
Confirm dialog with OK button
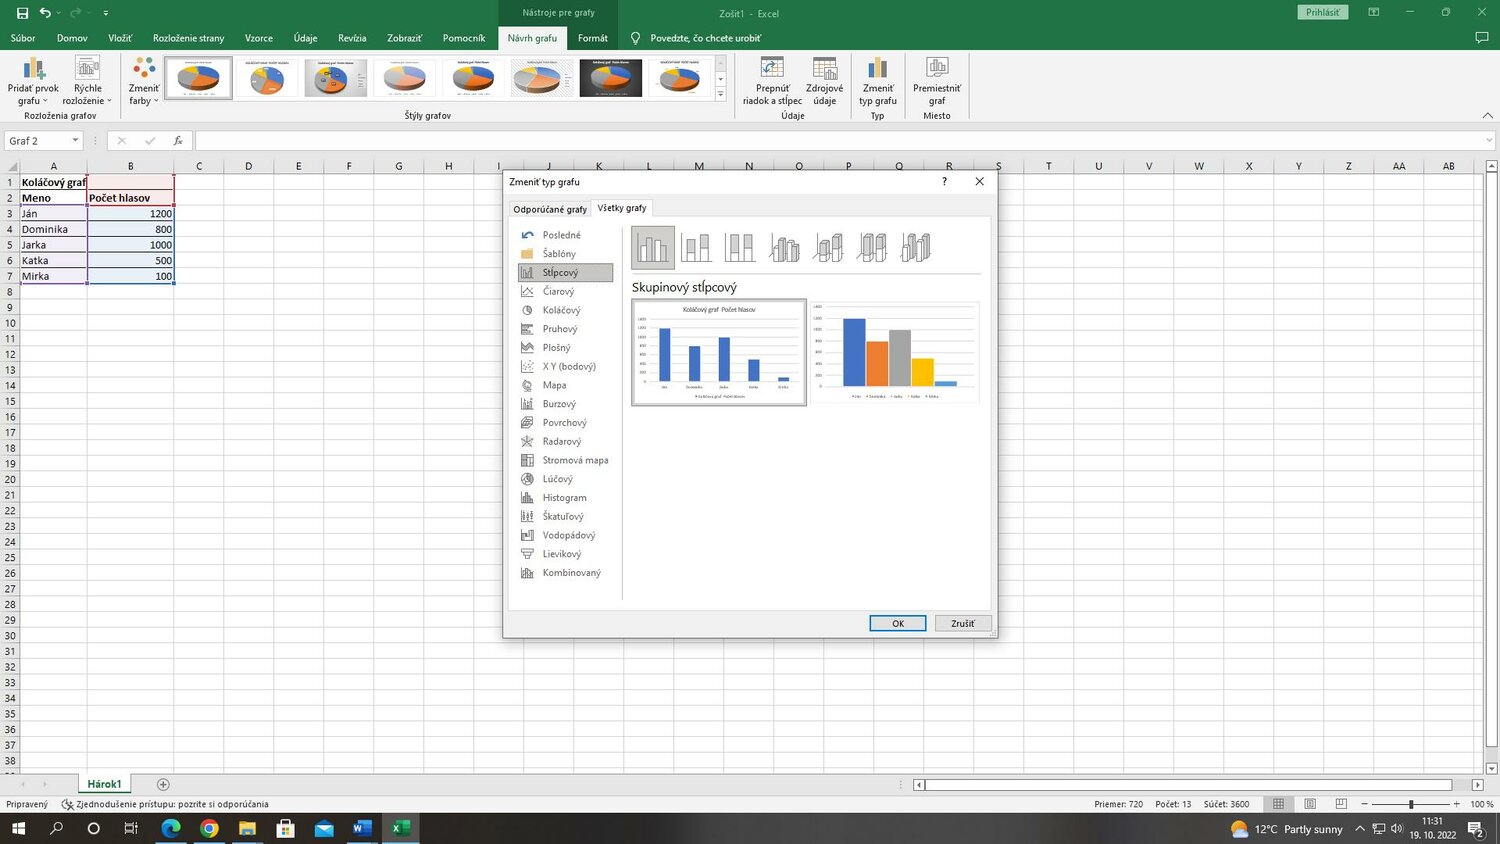(897, 623)
